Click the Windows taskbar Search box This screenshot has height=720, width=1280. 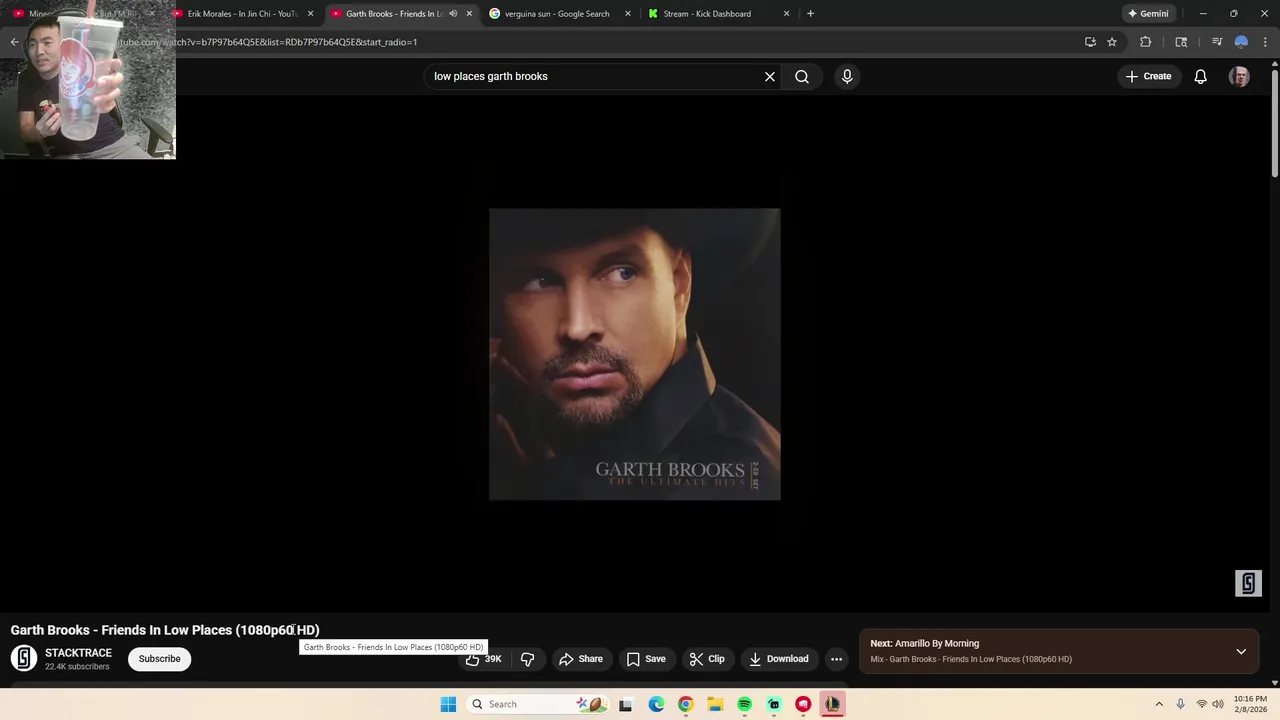tap(538, 704)
